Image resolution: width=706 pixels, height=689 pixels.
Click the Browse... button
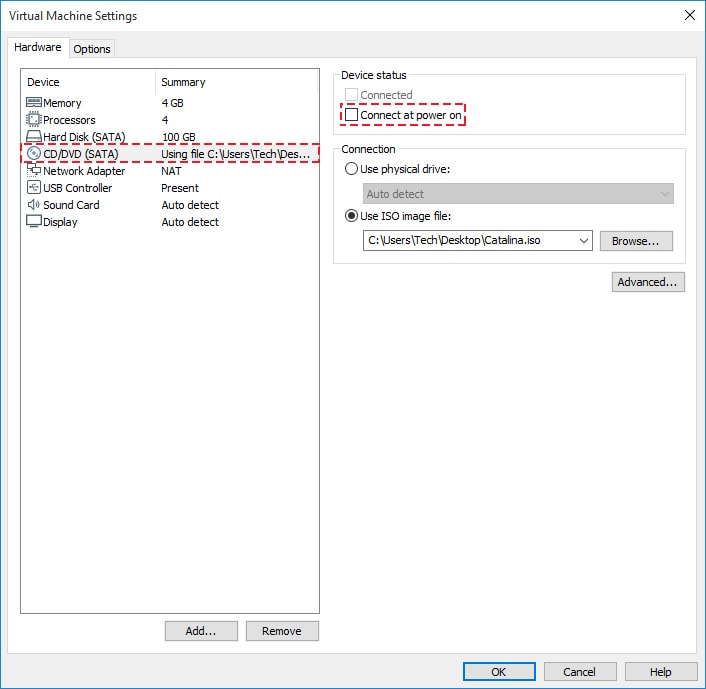tap(636, 241)
